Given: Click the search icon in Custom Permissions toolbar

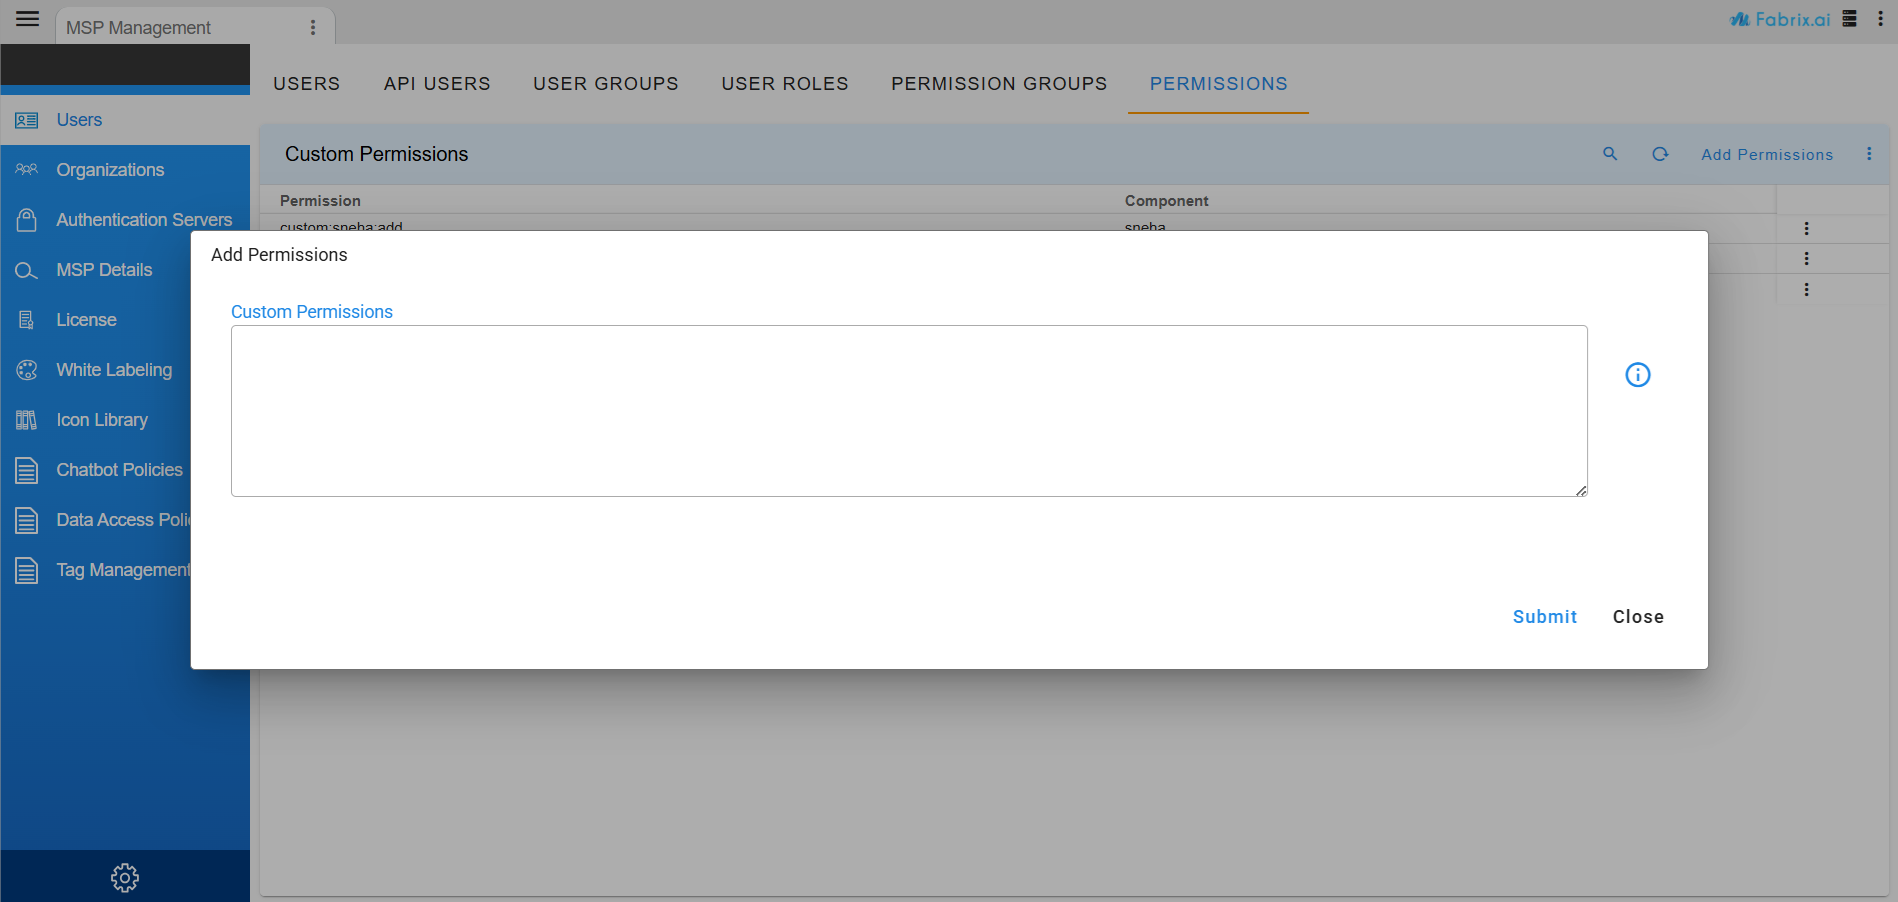Looking at the screenshot, I should click(x=1609, y=154).
